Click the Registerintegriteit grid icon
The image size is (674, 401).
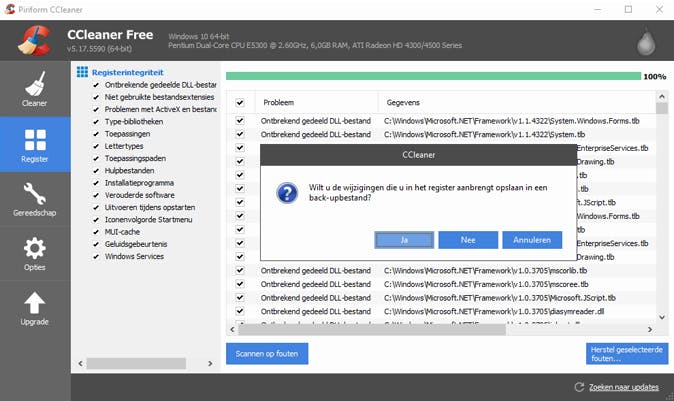(x=82, y=72)
